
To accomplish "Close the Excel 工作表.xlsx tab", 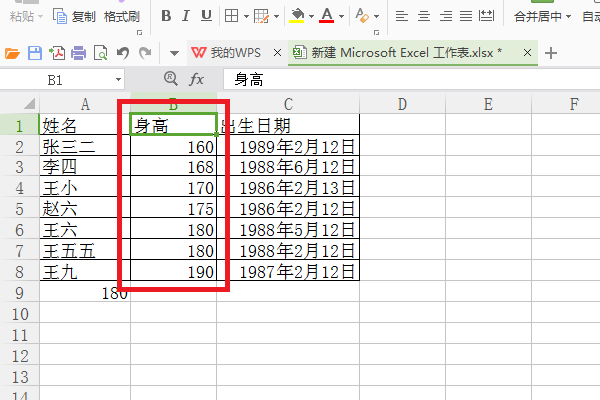I will tap(527, 52).
